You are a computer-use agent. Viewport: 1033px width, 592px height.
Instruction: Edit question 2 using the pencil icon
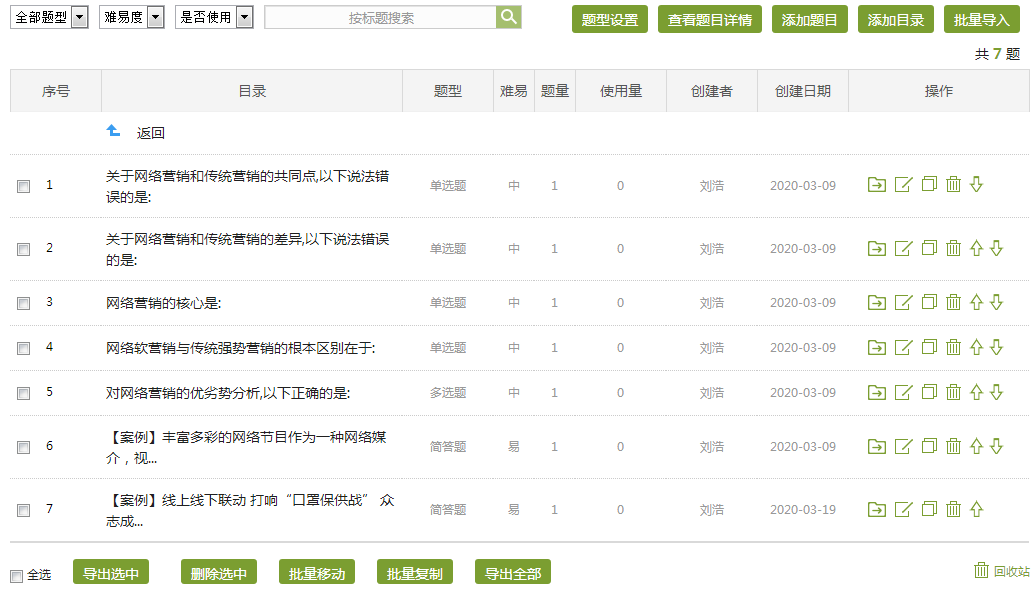tap(903, 248)
